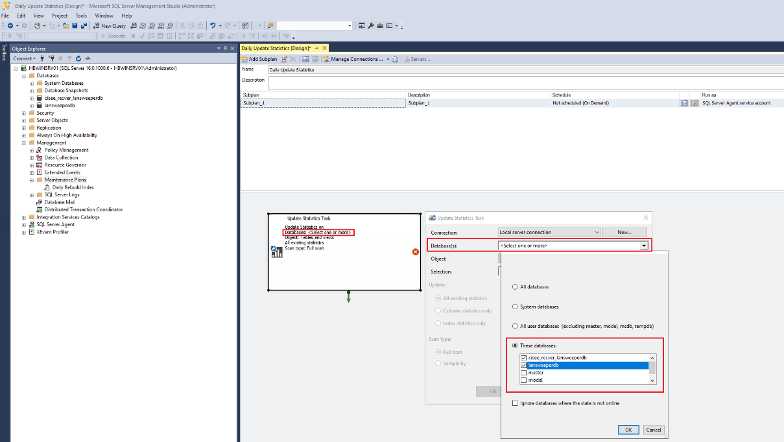Click the Update Statistics Task bar chart icon
Screen dimensions: 784x442
(x=276, y=252)
